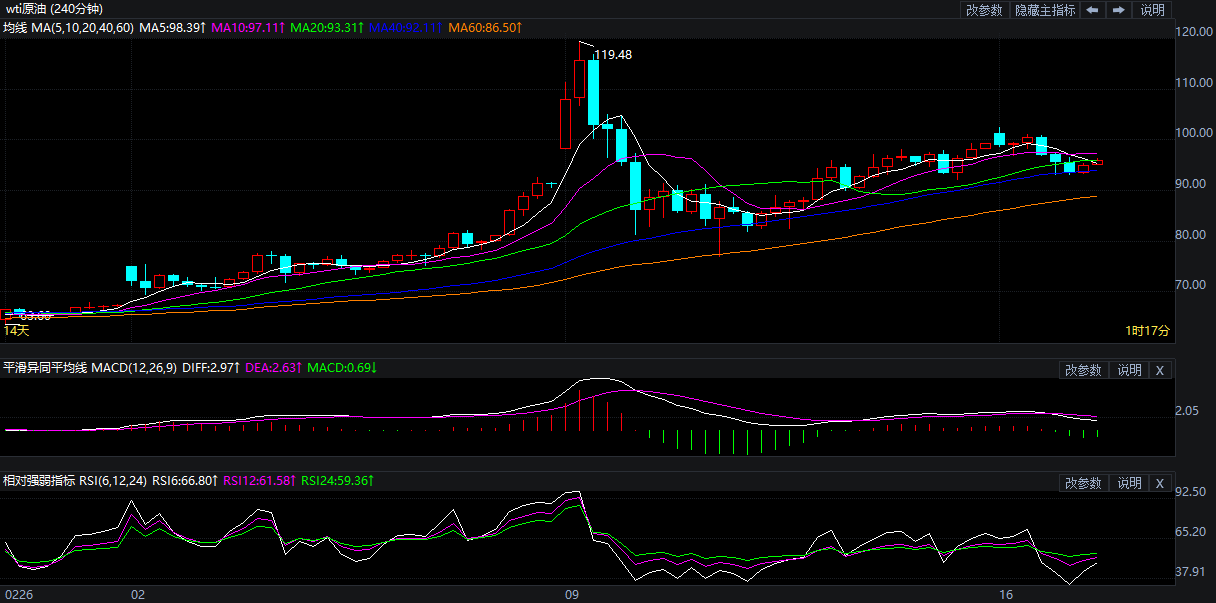Open 改参数 in the RSI panel

(1083, 483)
